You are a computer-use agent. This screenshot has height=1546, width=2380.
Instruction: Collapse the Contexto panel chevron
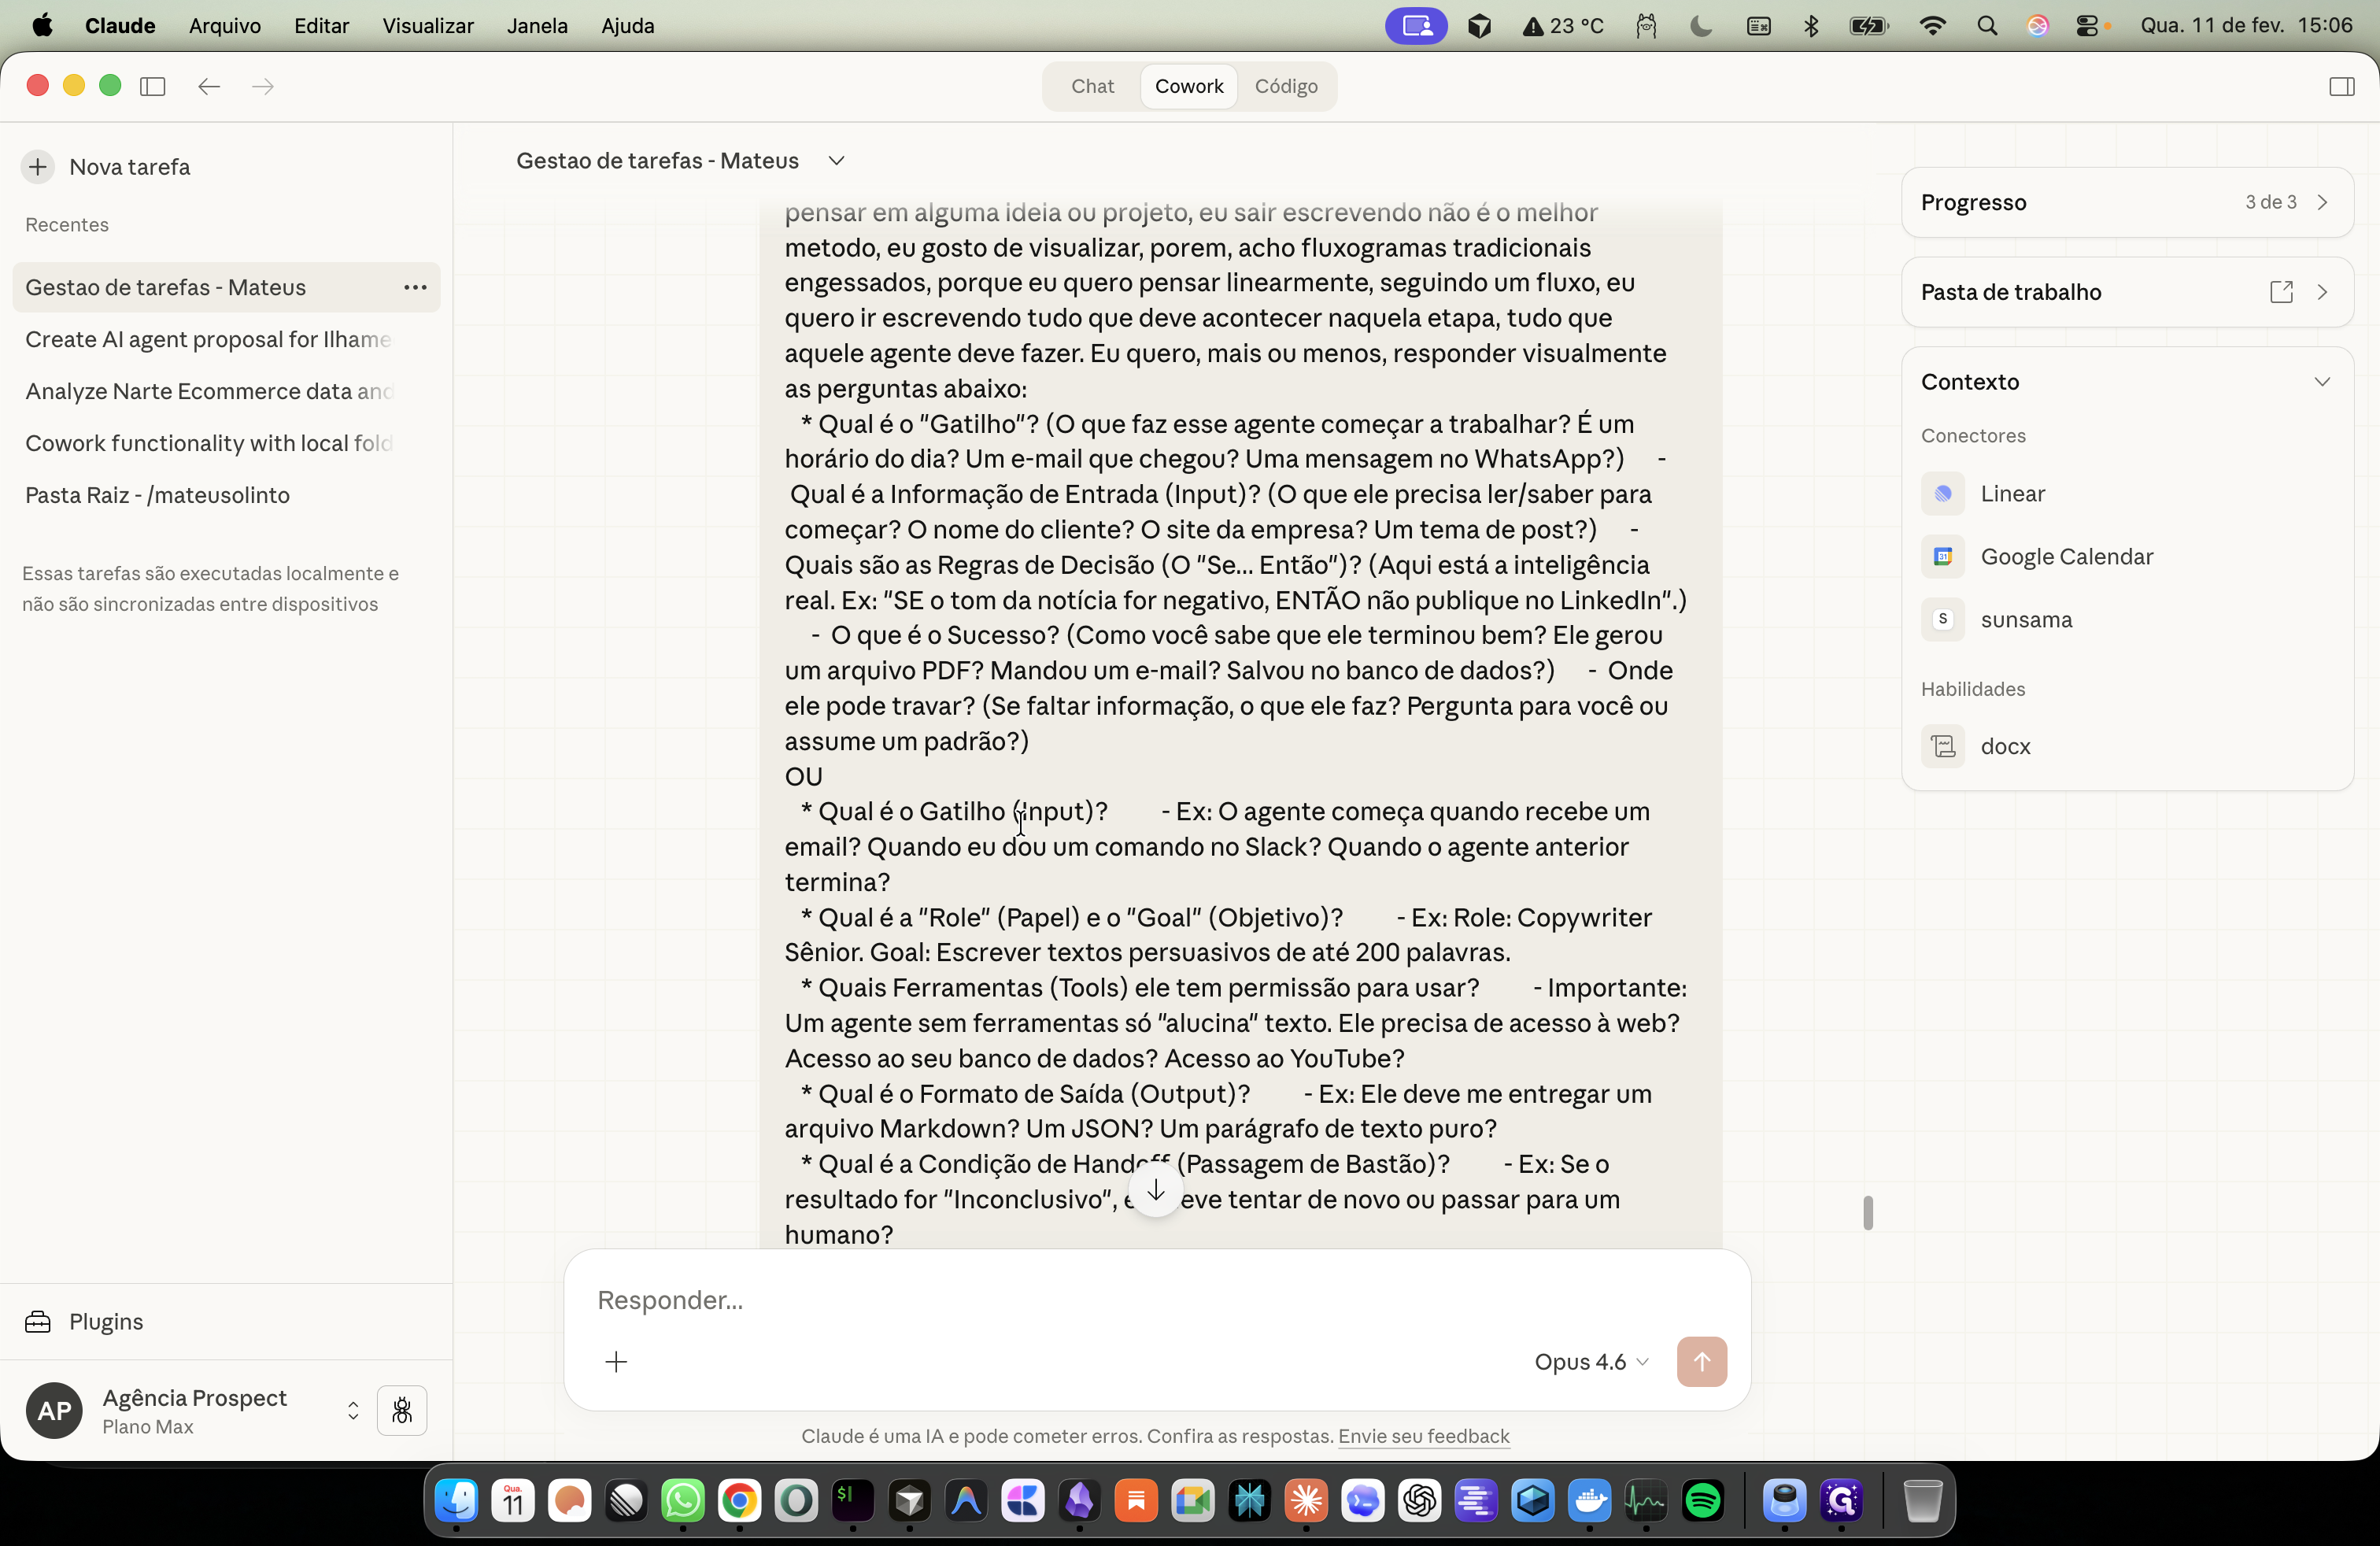2322,382
